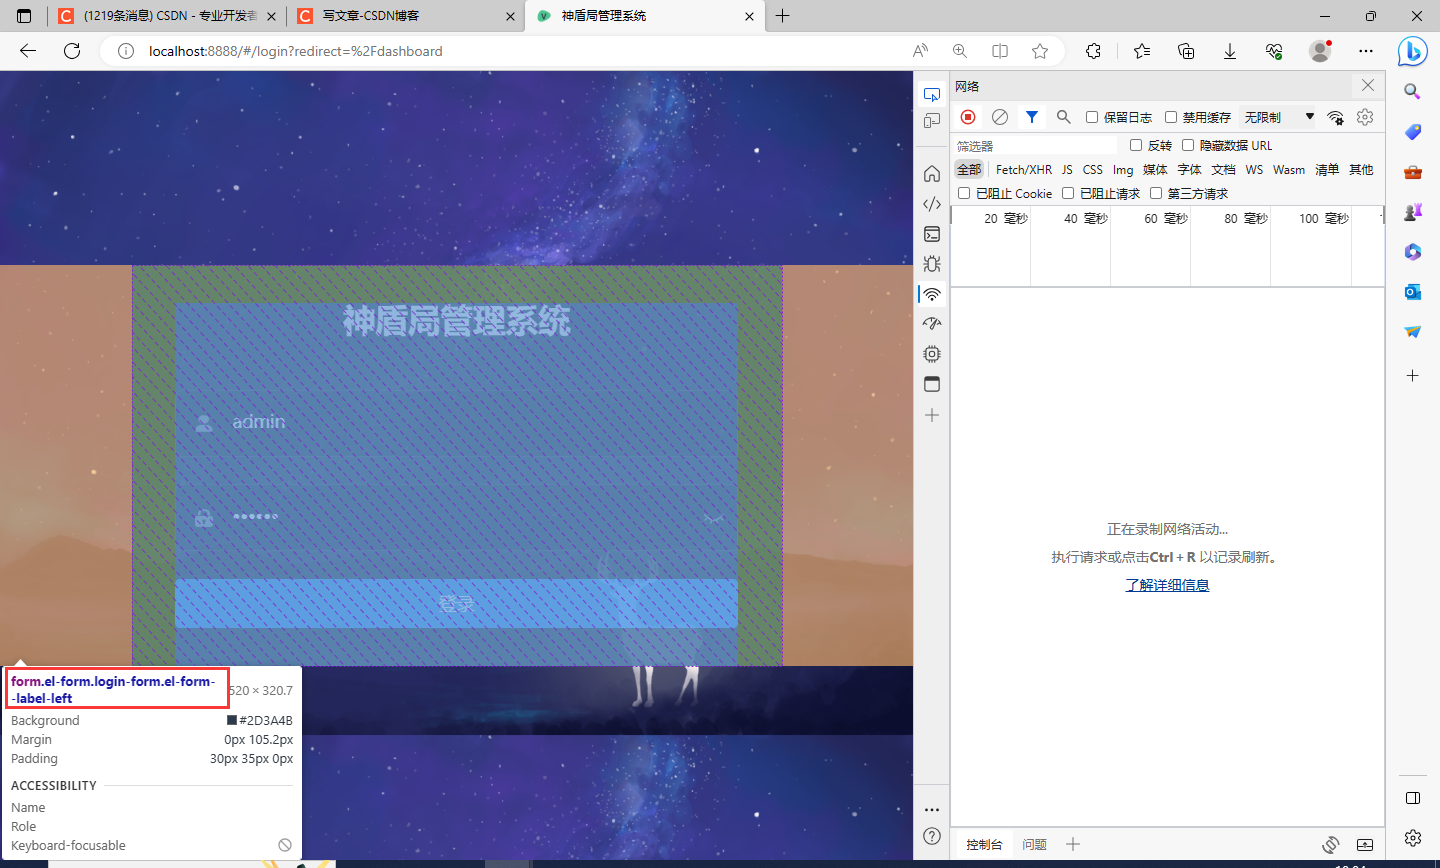Switch to 控制台 drawer tab
1440x868 pixels.
click(x=984, y=844)
